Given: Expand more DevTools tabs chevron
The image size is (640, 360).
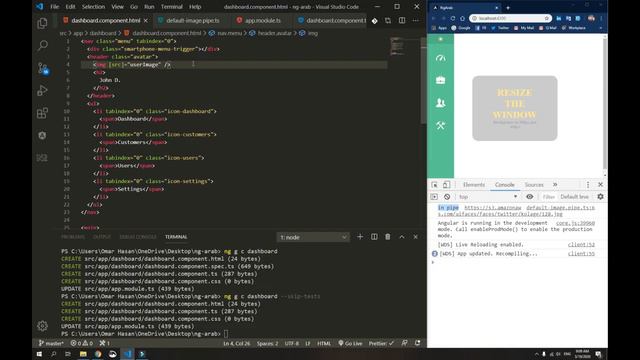Looking at the screenshot, I should coord(555,185).
